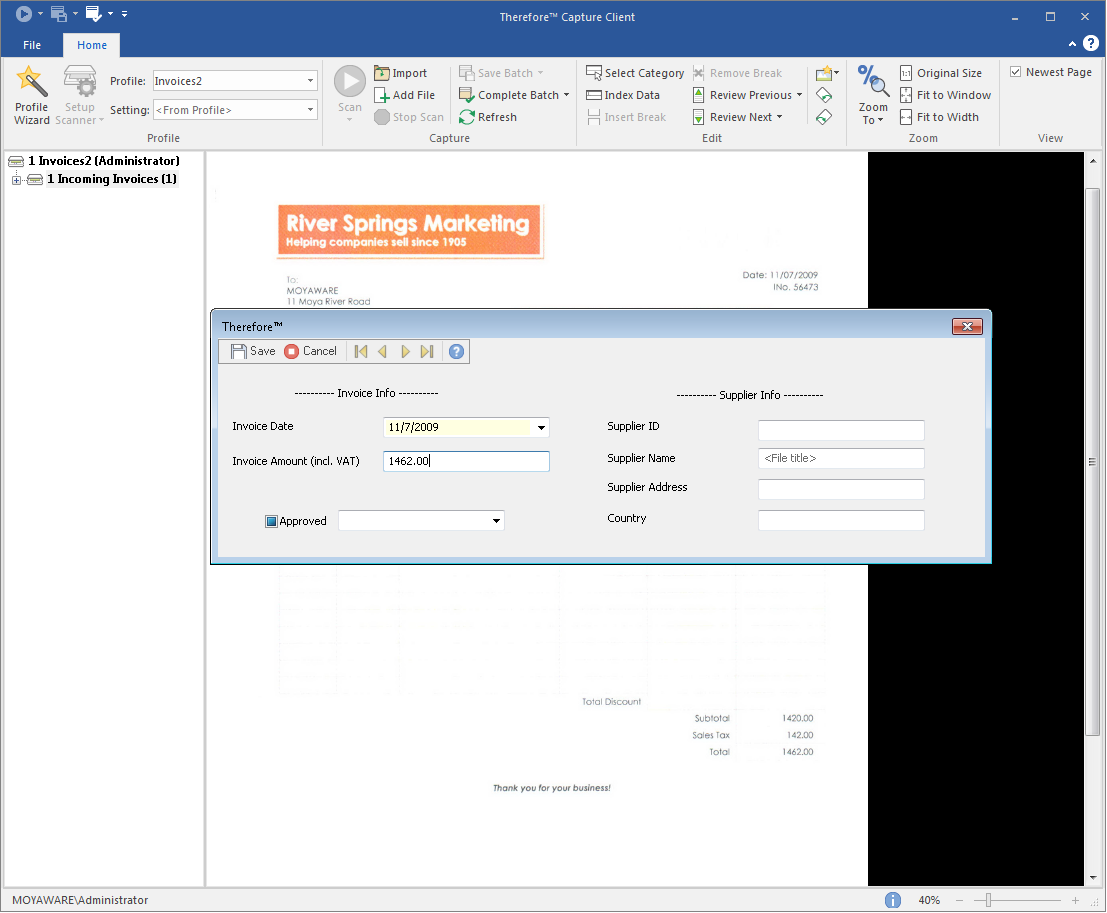Go to the last record arrow in dialog
1107x913 pixels.
427,351
